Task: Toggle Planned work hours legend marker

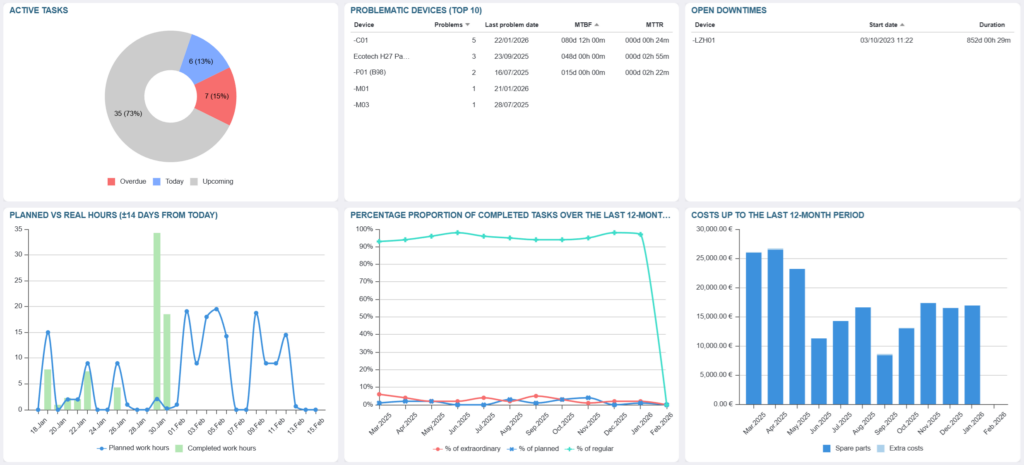Action: tap(132, 449)
